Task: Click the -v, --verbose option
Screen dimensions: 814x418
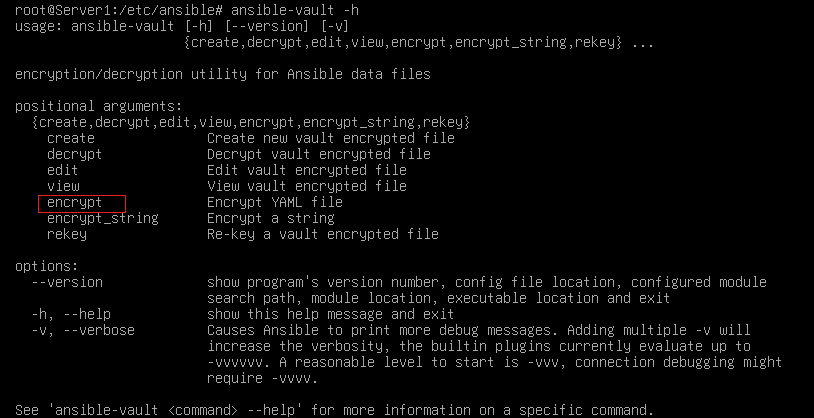Action: [83, 330]
